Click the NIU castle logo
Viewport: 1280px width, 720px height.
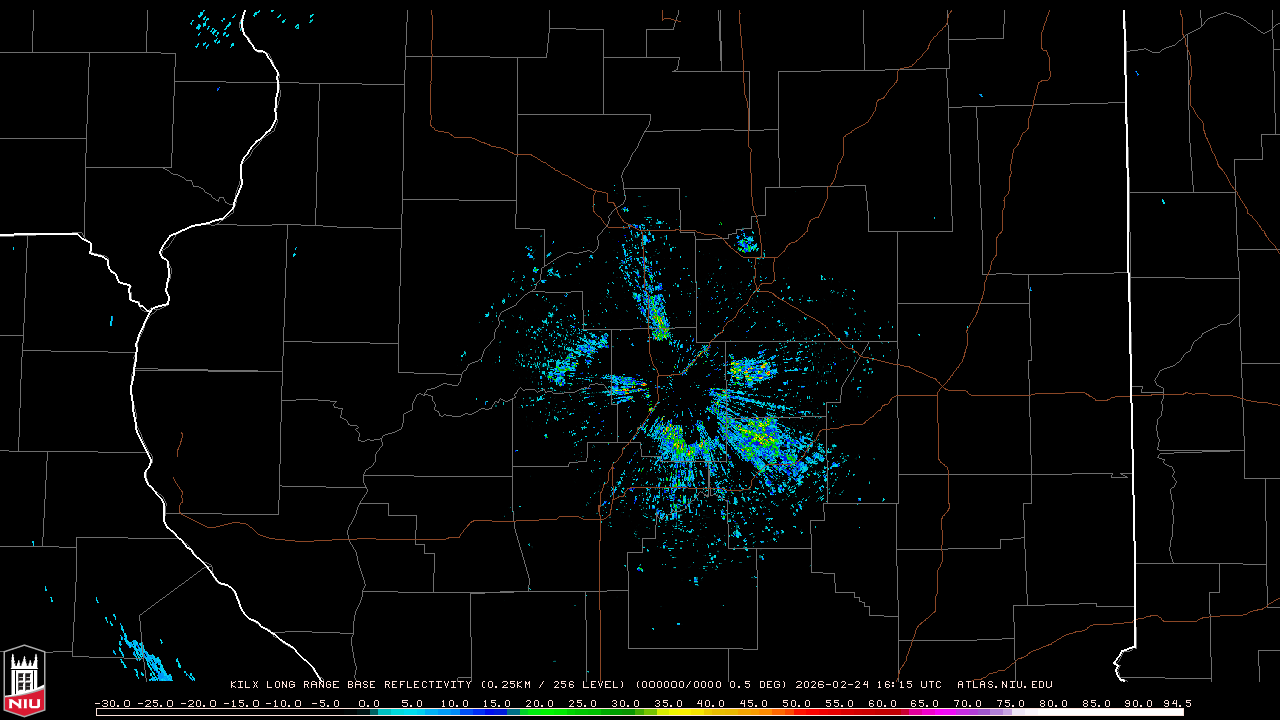click(x=24, y=679)
